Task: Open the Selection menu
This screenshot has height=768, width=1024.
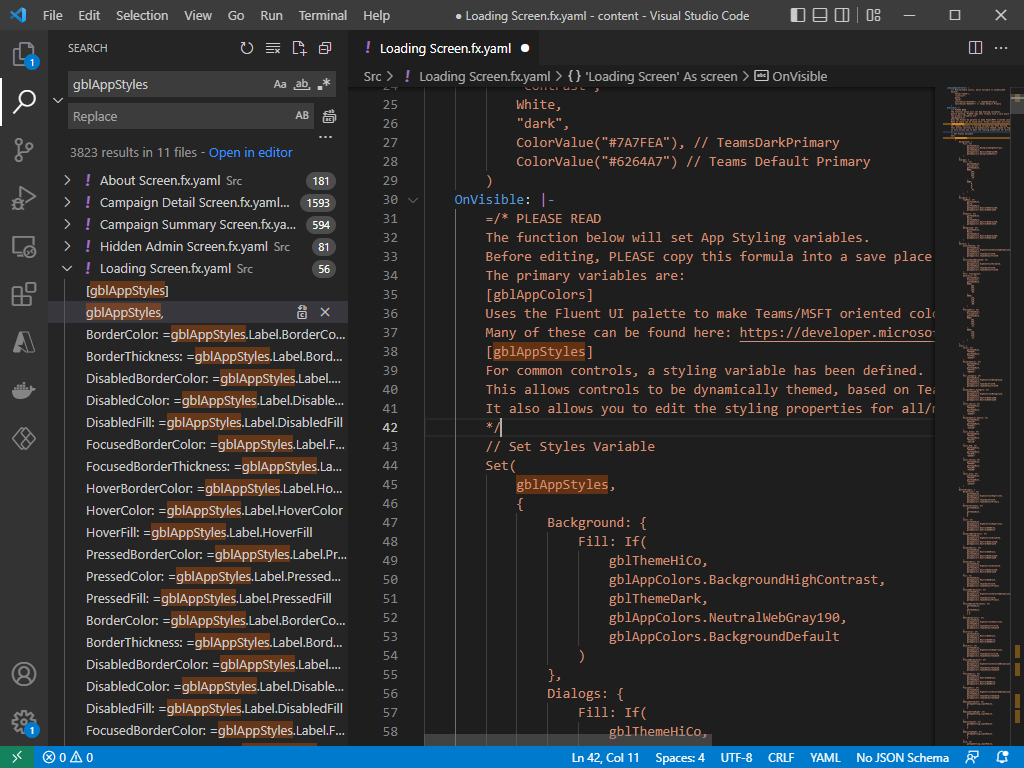Action: coord(142,15)
